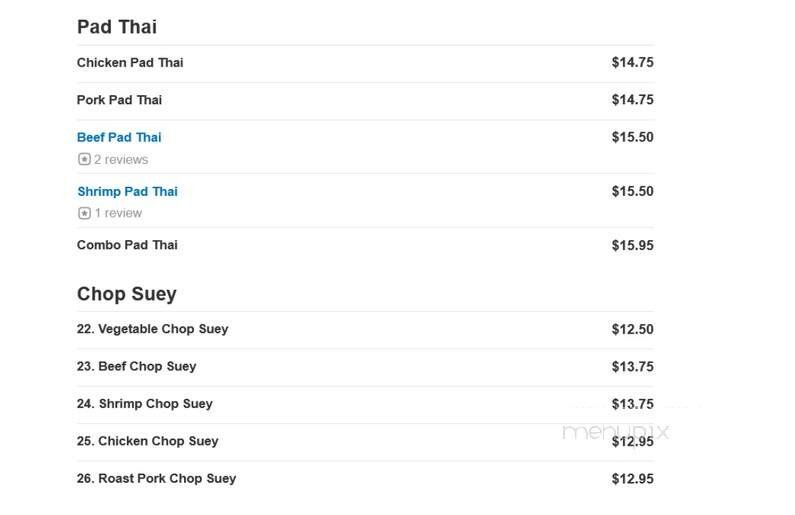
Task: Open the Shrimp Pad Thai link
Action: (x=127, y=191)
